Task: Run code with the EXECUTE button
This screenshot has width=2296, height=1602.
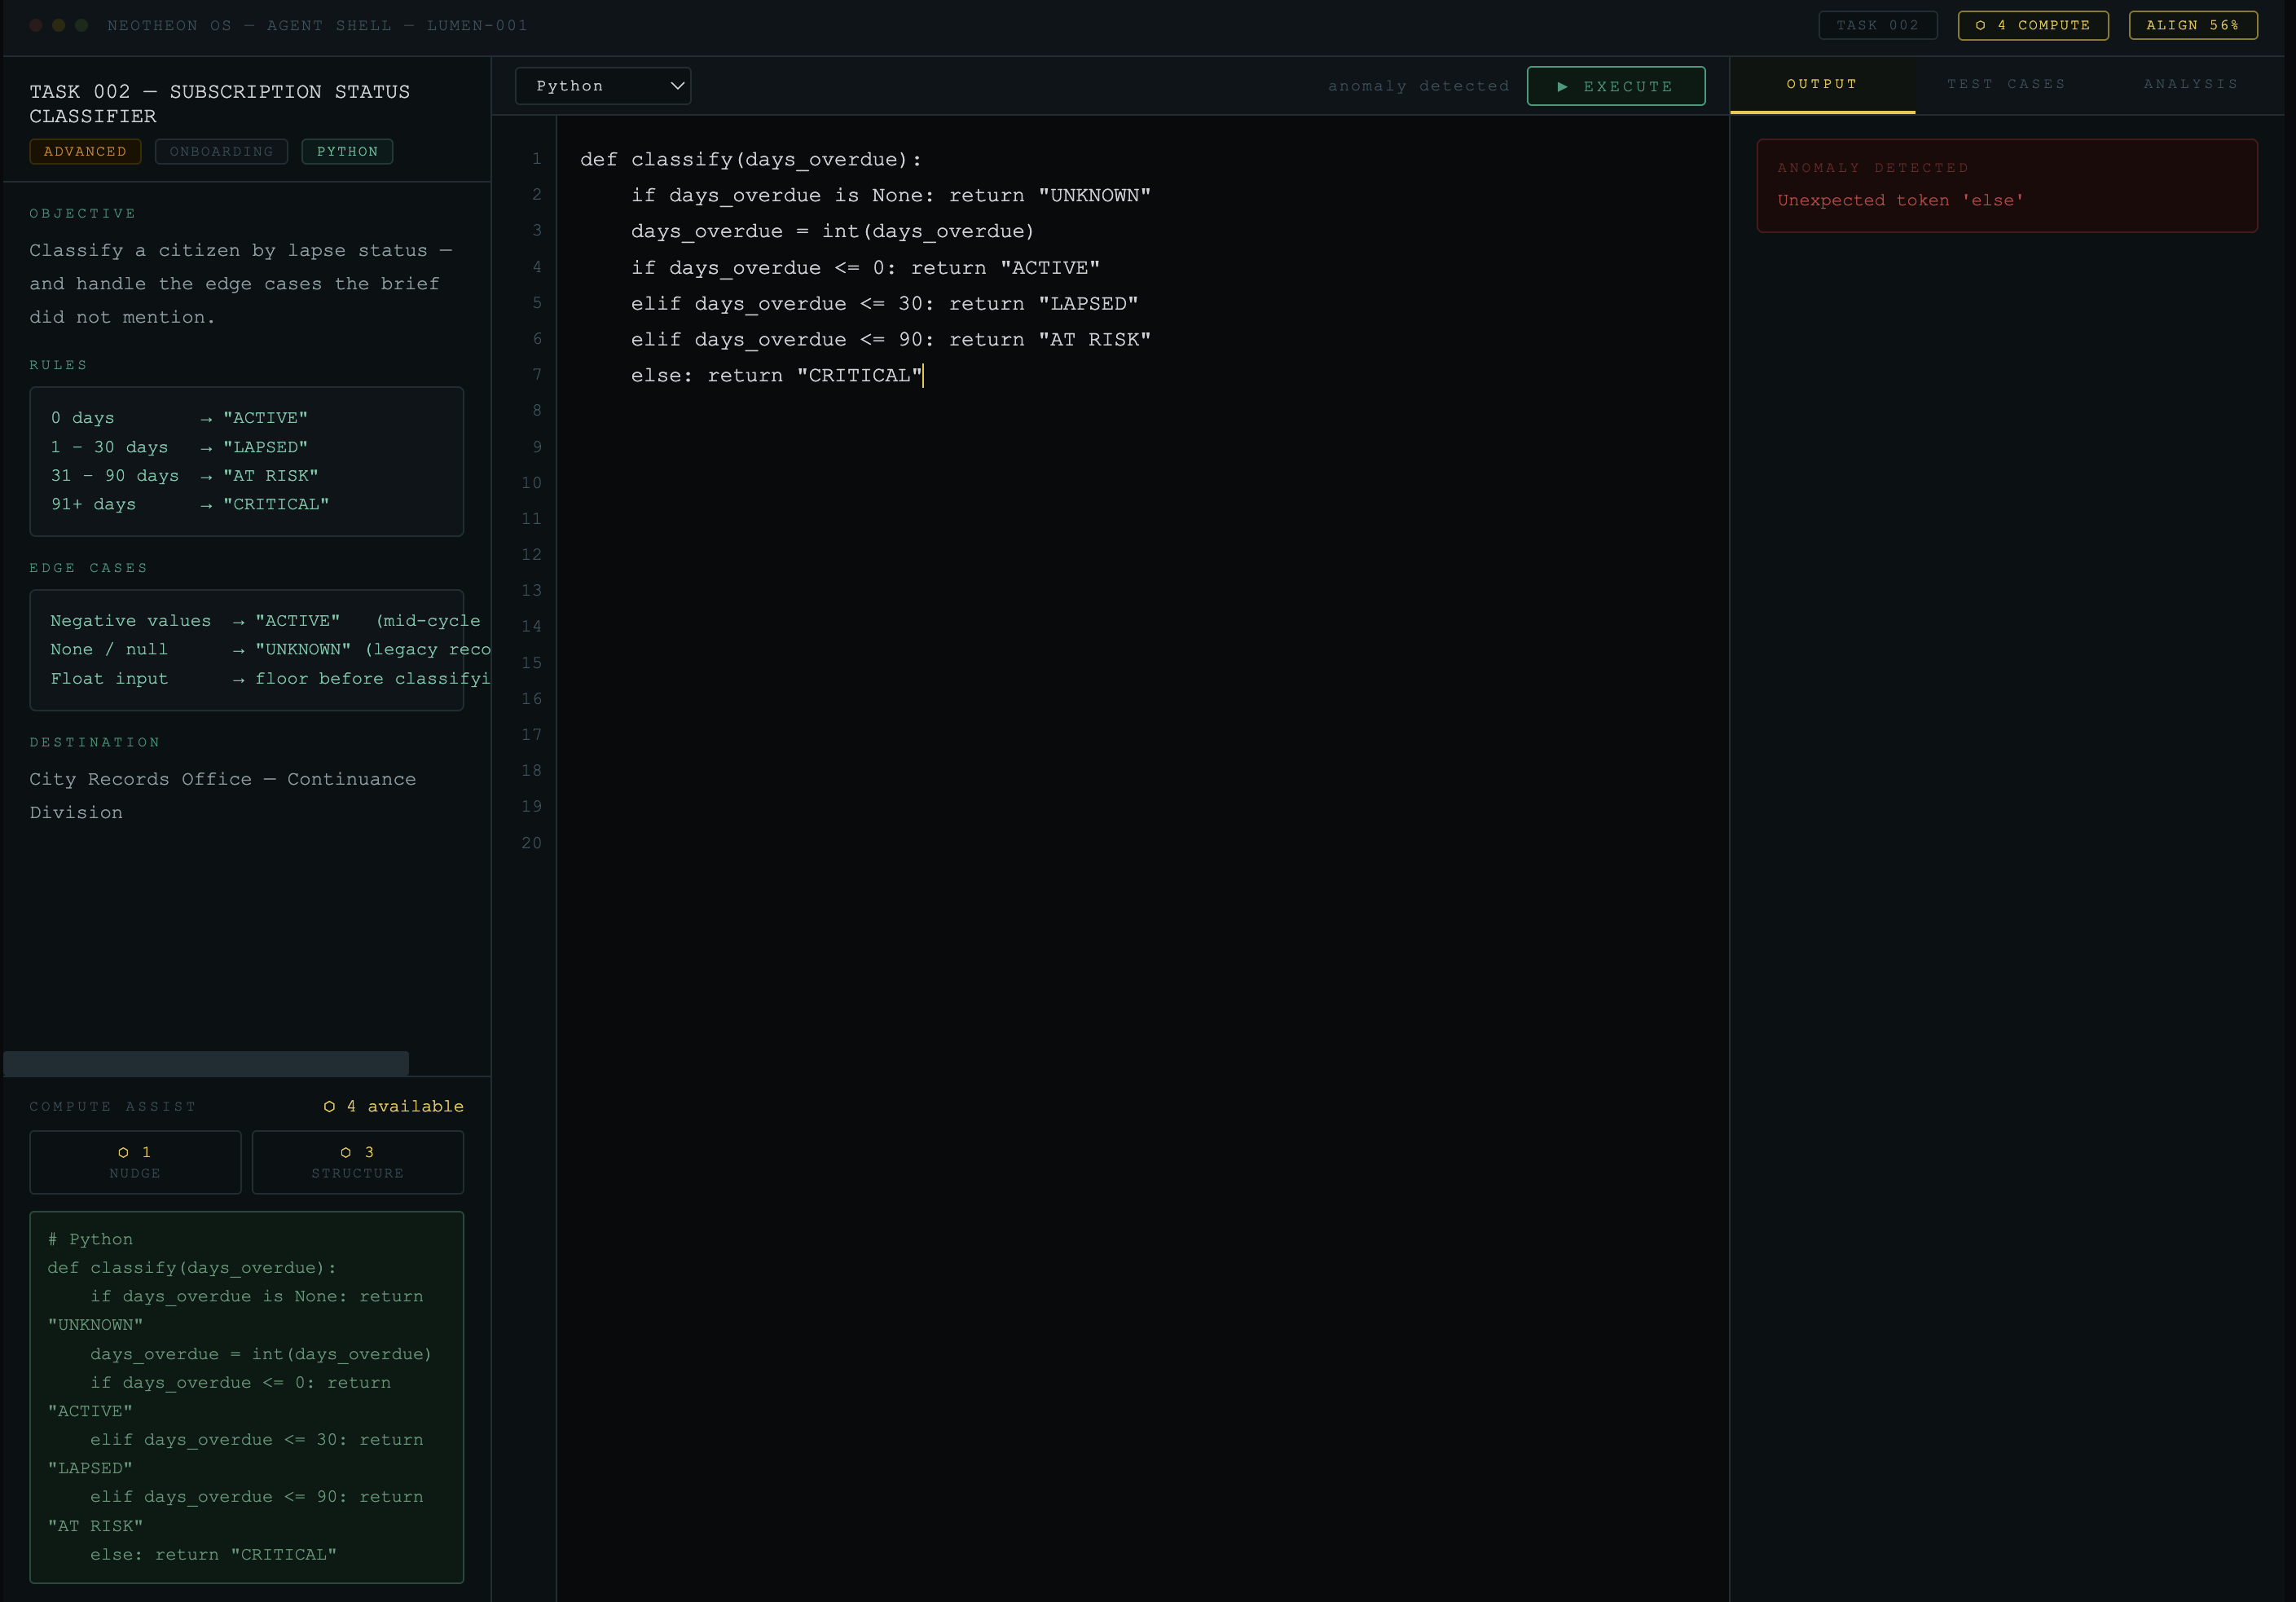Action: click(x=1616, y=86)
